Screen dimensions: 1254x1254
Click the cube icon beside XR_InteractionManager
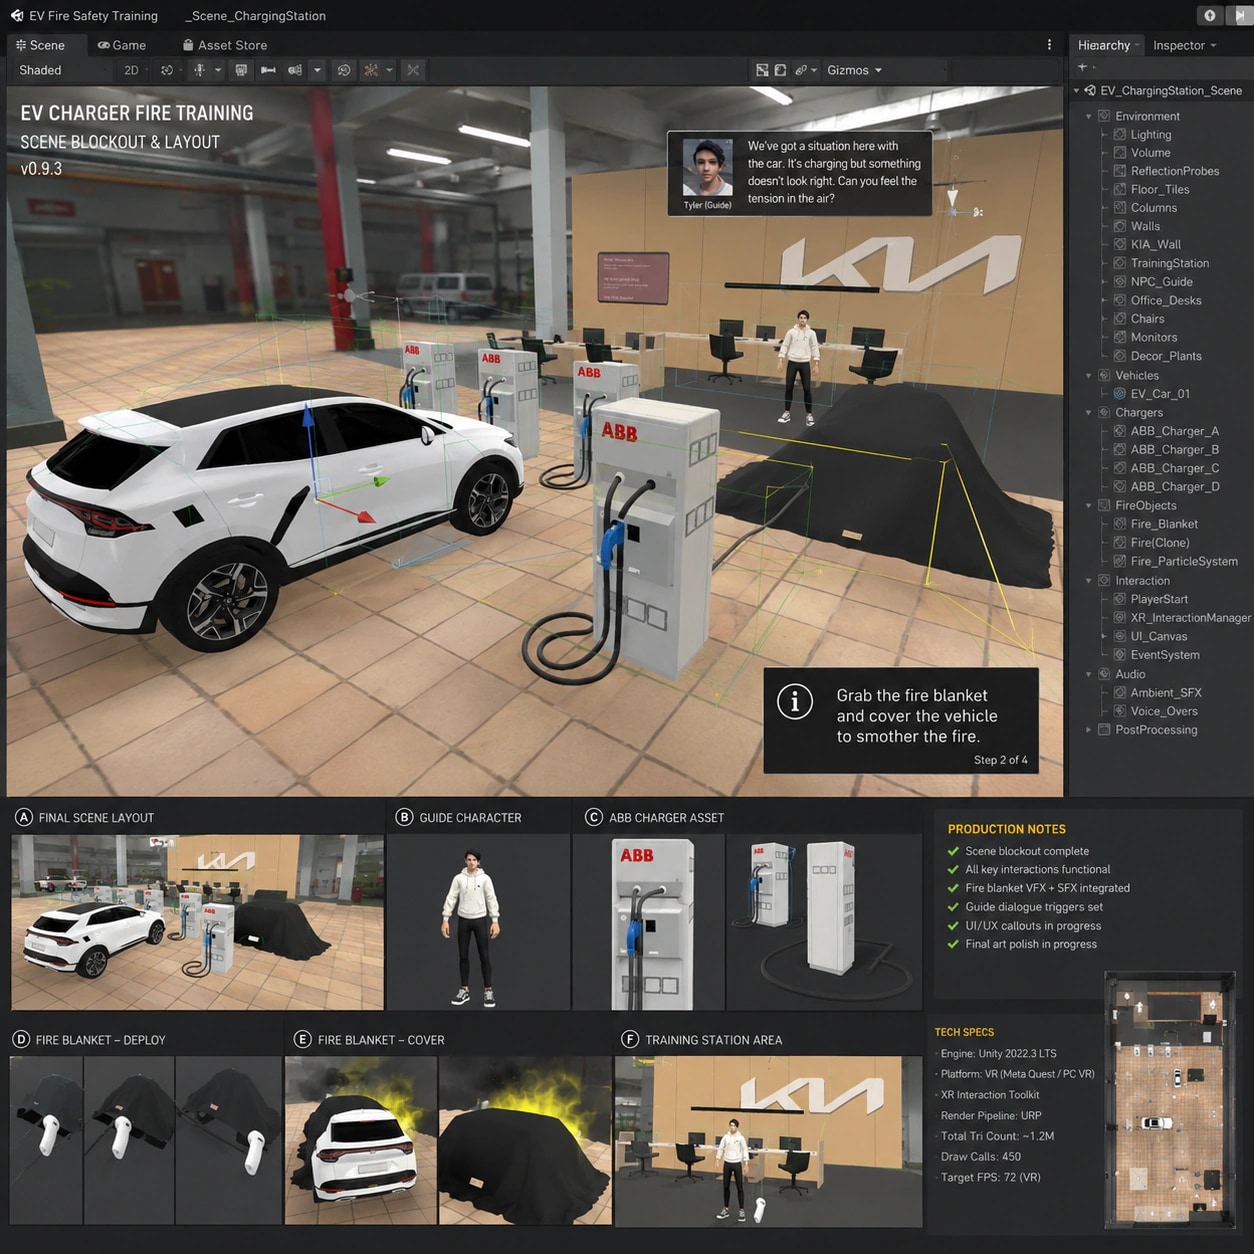tap(1120, 617)
